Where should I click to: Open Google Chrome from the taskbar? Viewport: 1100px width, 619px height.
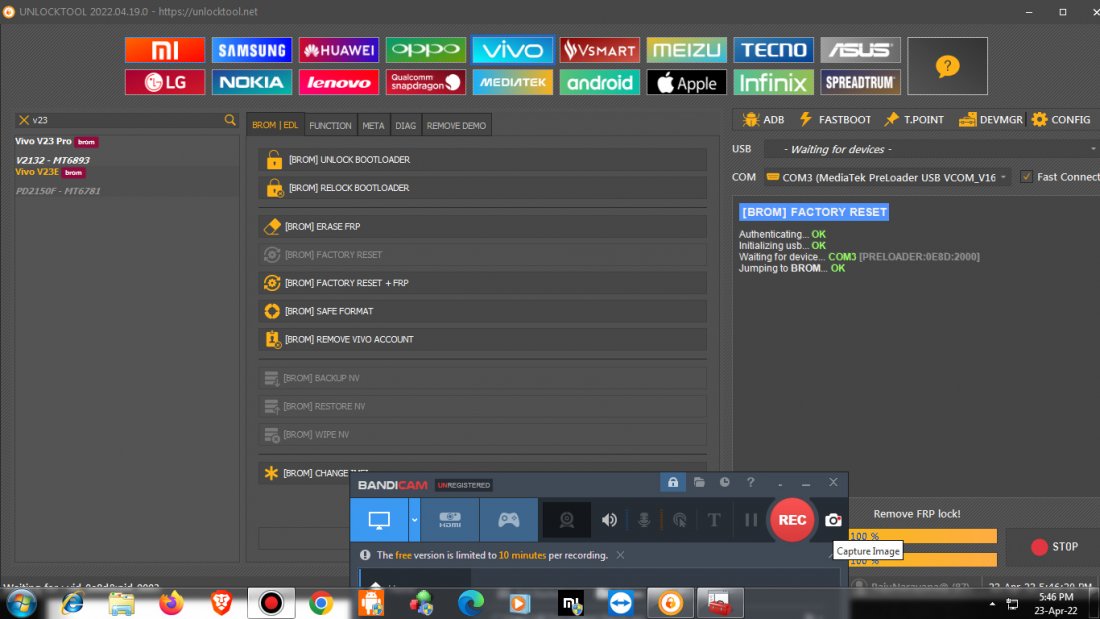(321, 603)
